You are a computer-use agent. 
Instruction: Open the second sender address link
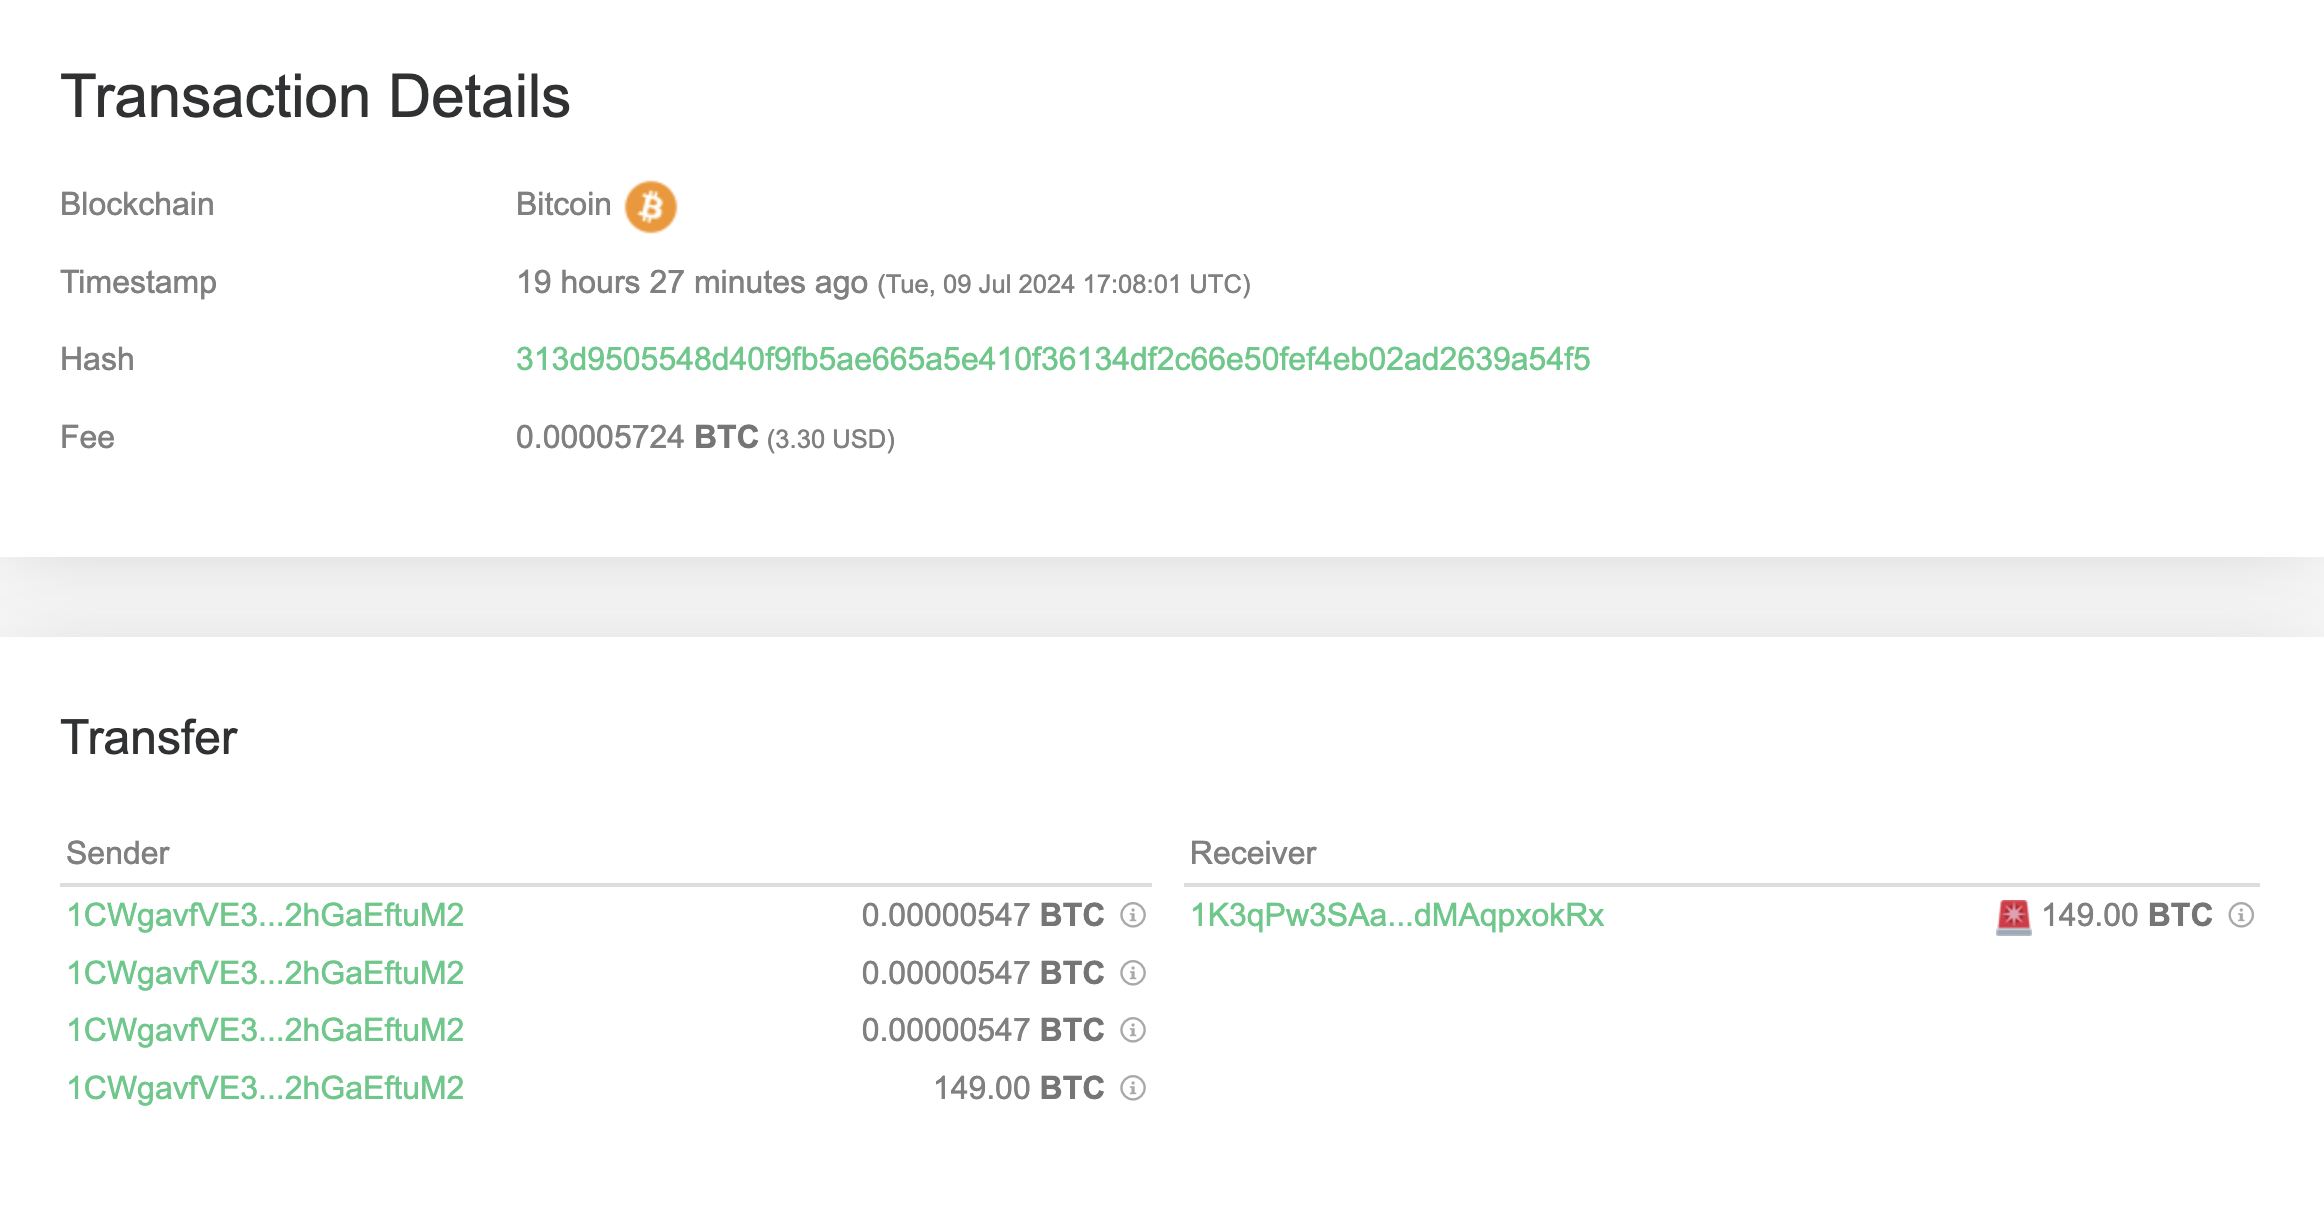[265, 973]
